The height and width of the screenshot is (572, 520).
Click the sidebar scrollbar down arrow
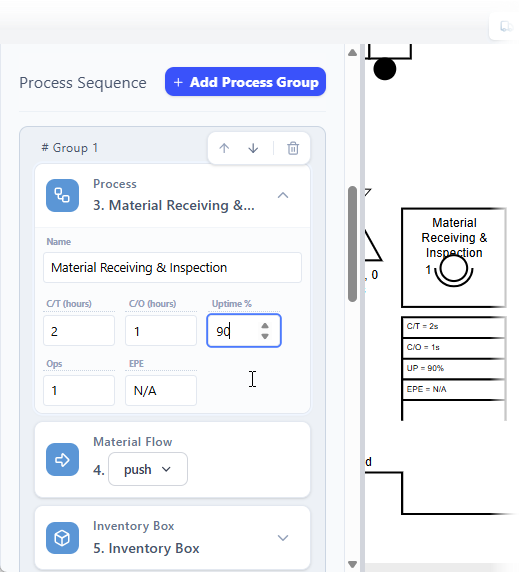pyautogui.click(x=352, y=564)
